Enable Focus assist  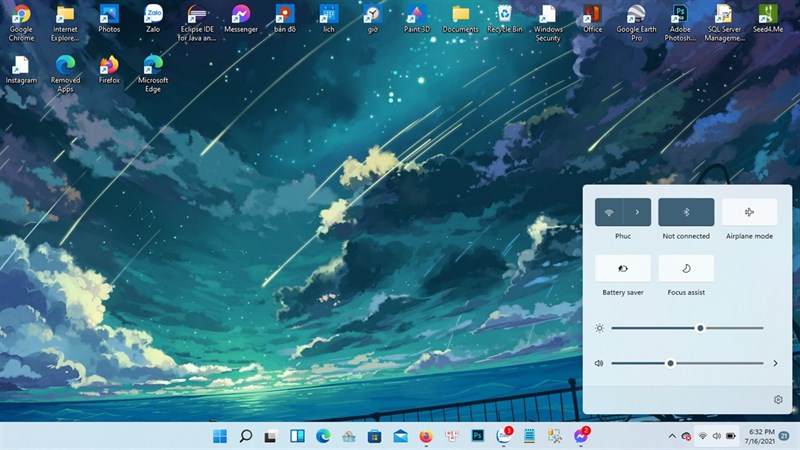click(x=686, y=268)
